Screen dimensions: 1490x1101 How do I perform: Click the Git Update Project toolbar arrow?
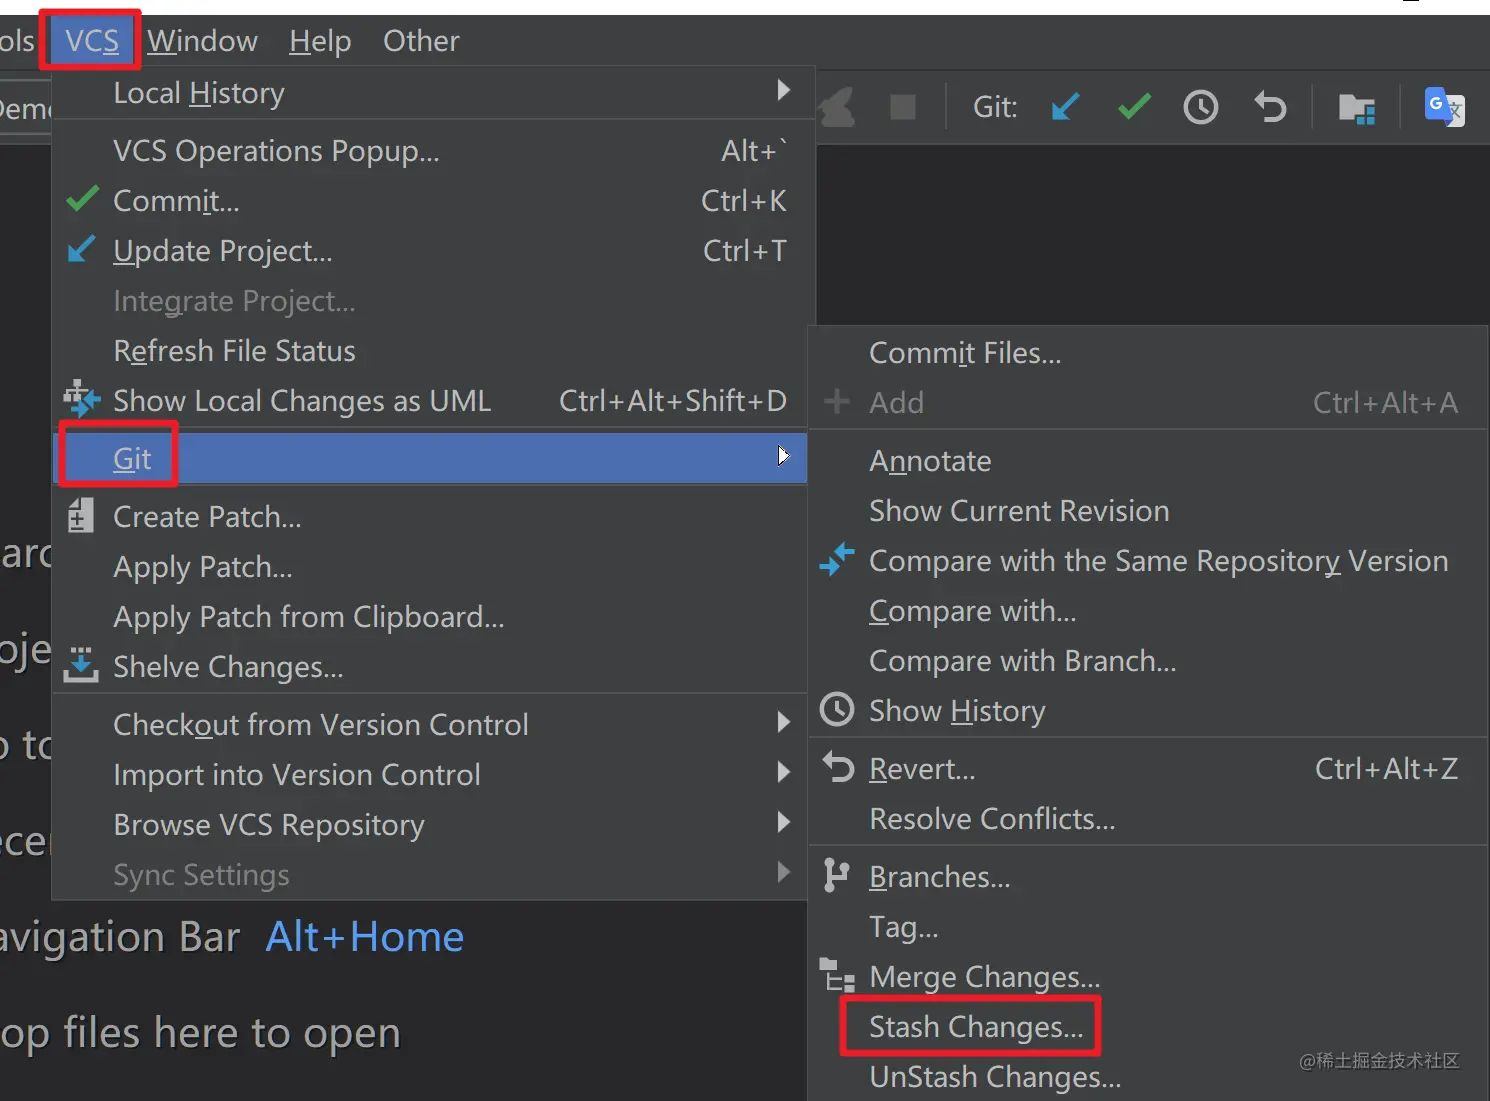click(x=1065, y=106)
